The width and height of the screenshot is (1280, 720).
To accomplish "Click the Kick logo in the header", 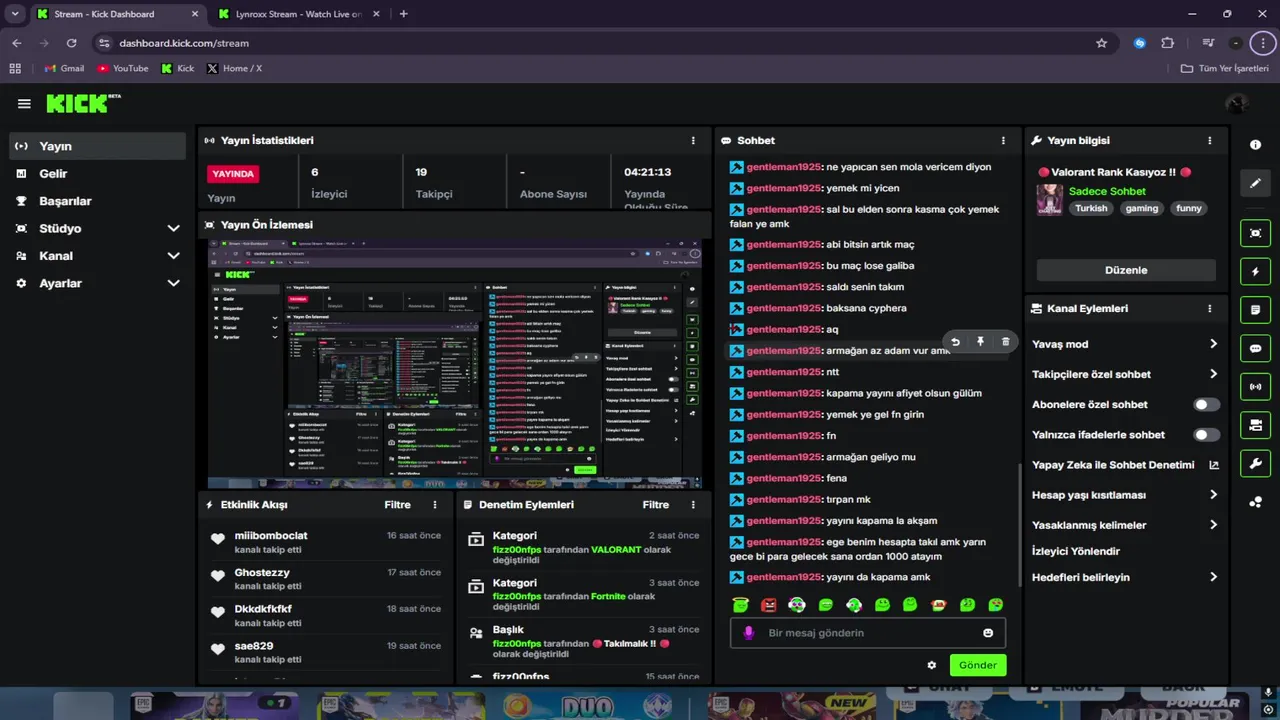I will [x=83, y=104].
